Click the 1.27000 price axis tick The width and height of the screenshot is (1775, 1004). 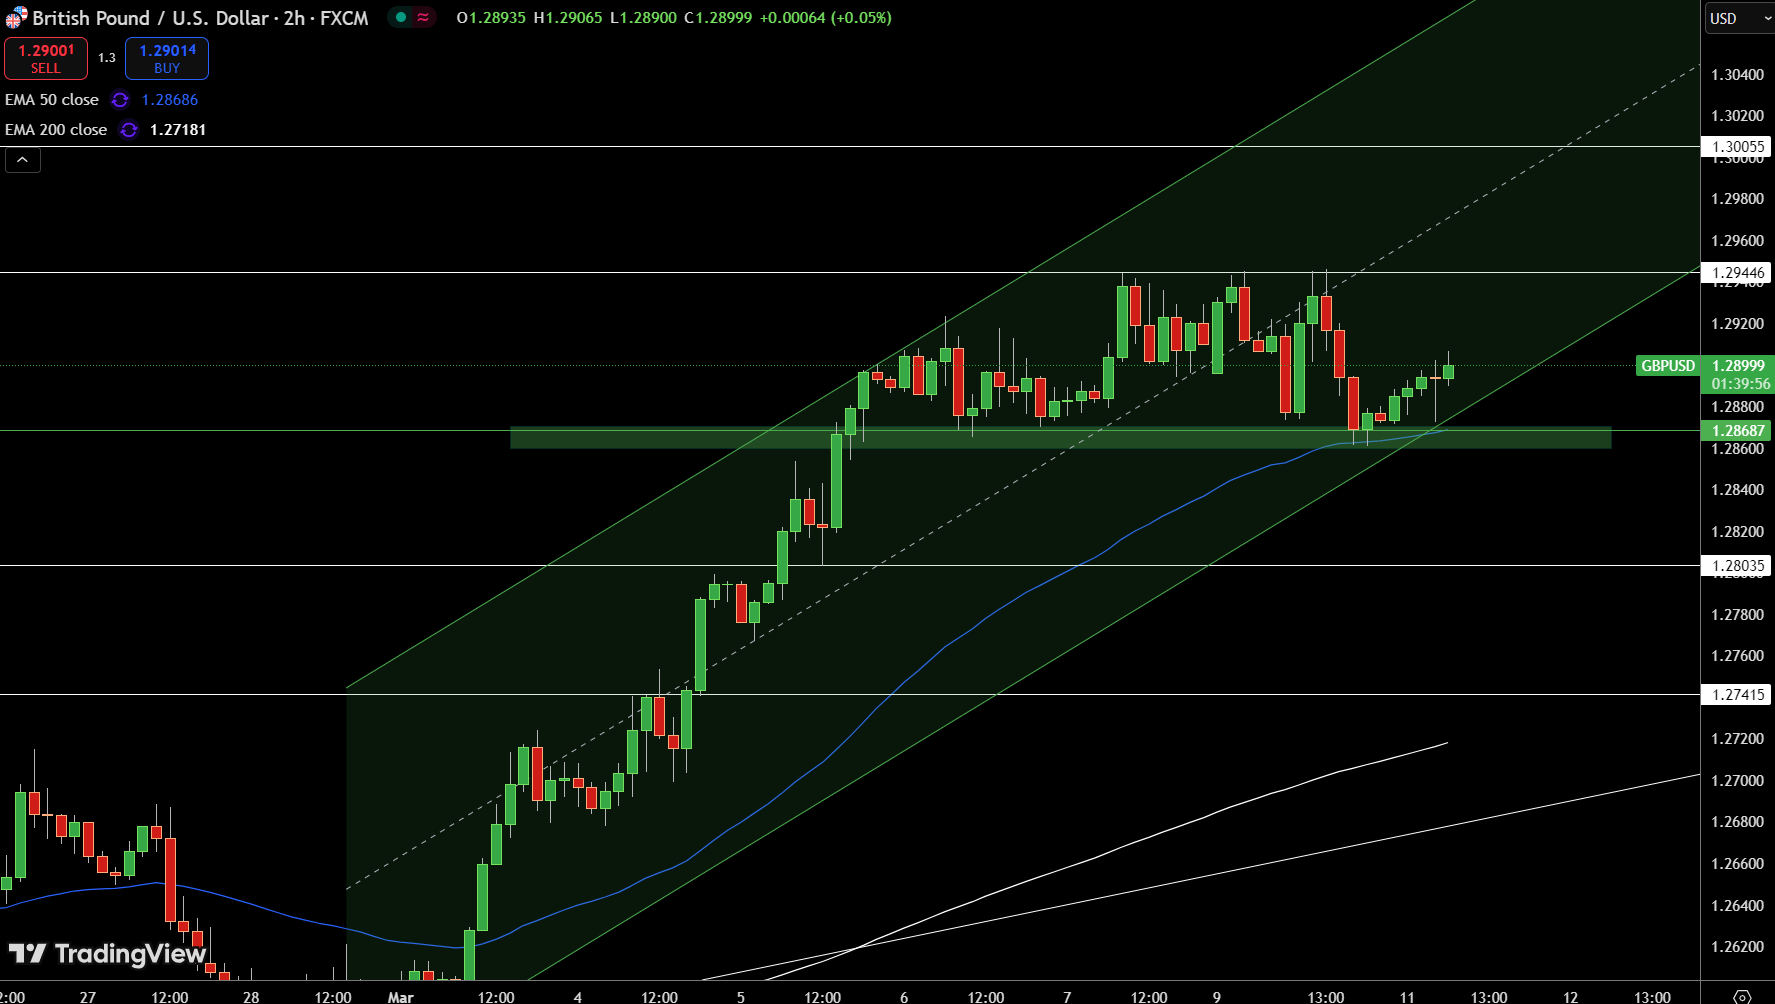click(1738, 781)
